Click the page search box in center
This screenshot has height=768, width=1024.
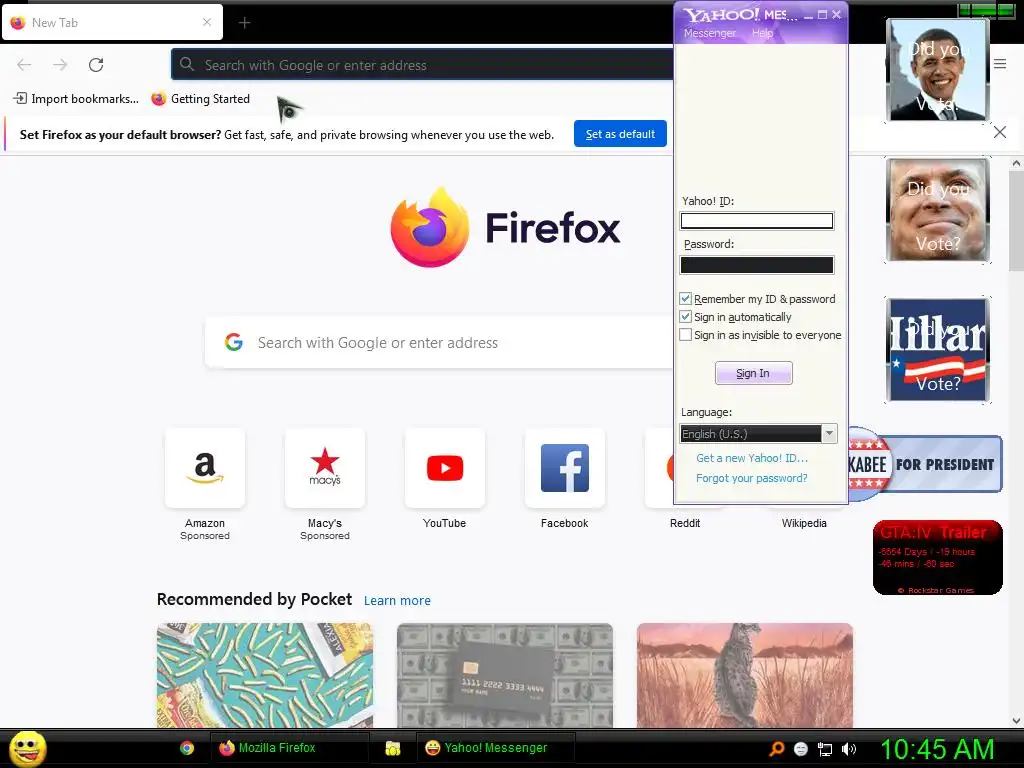pyautogui.click(x=439, y=342)
